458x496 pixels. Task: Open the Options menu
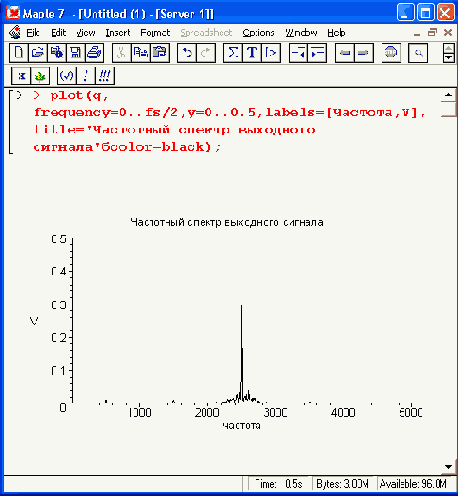[258, 33]
